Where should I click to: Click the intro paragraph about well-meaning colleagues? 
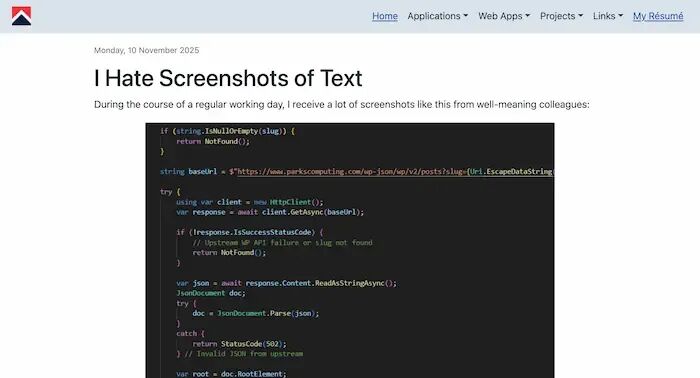(342, 104)
